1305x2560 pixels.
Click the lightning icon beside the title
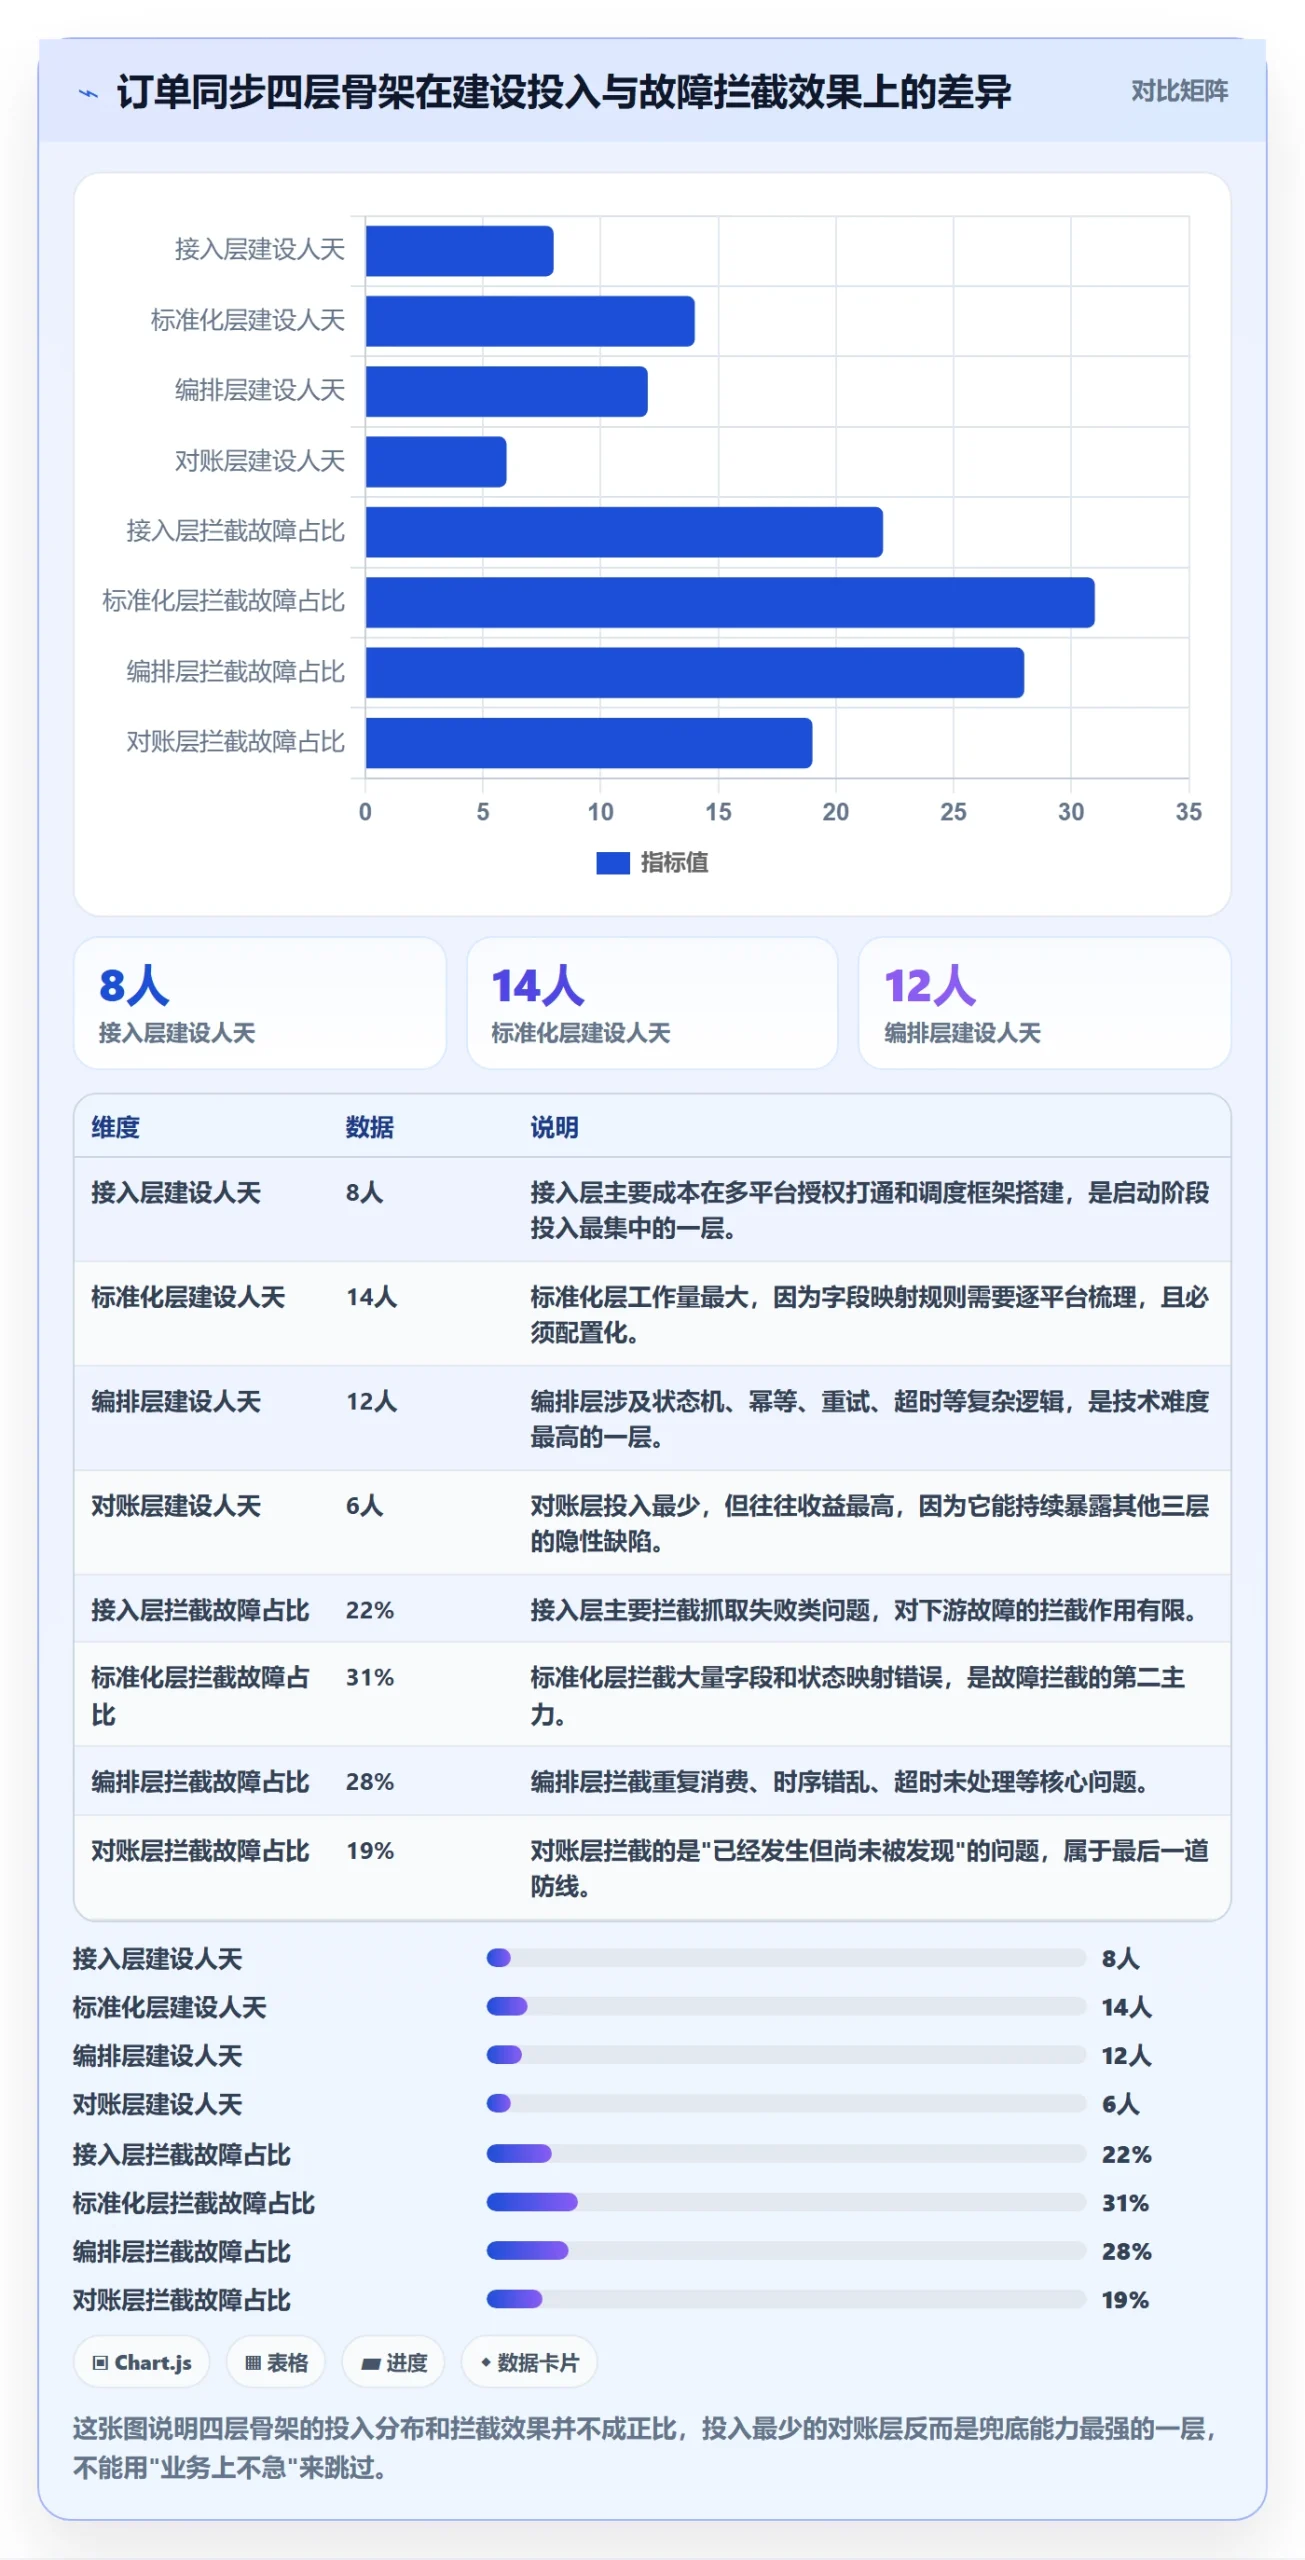pos(89,93)
